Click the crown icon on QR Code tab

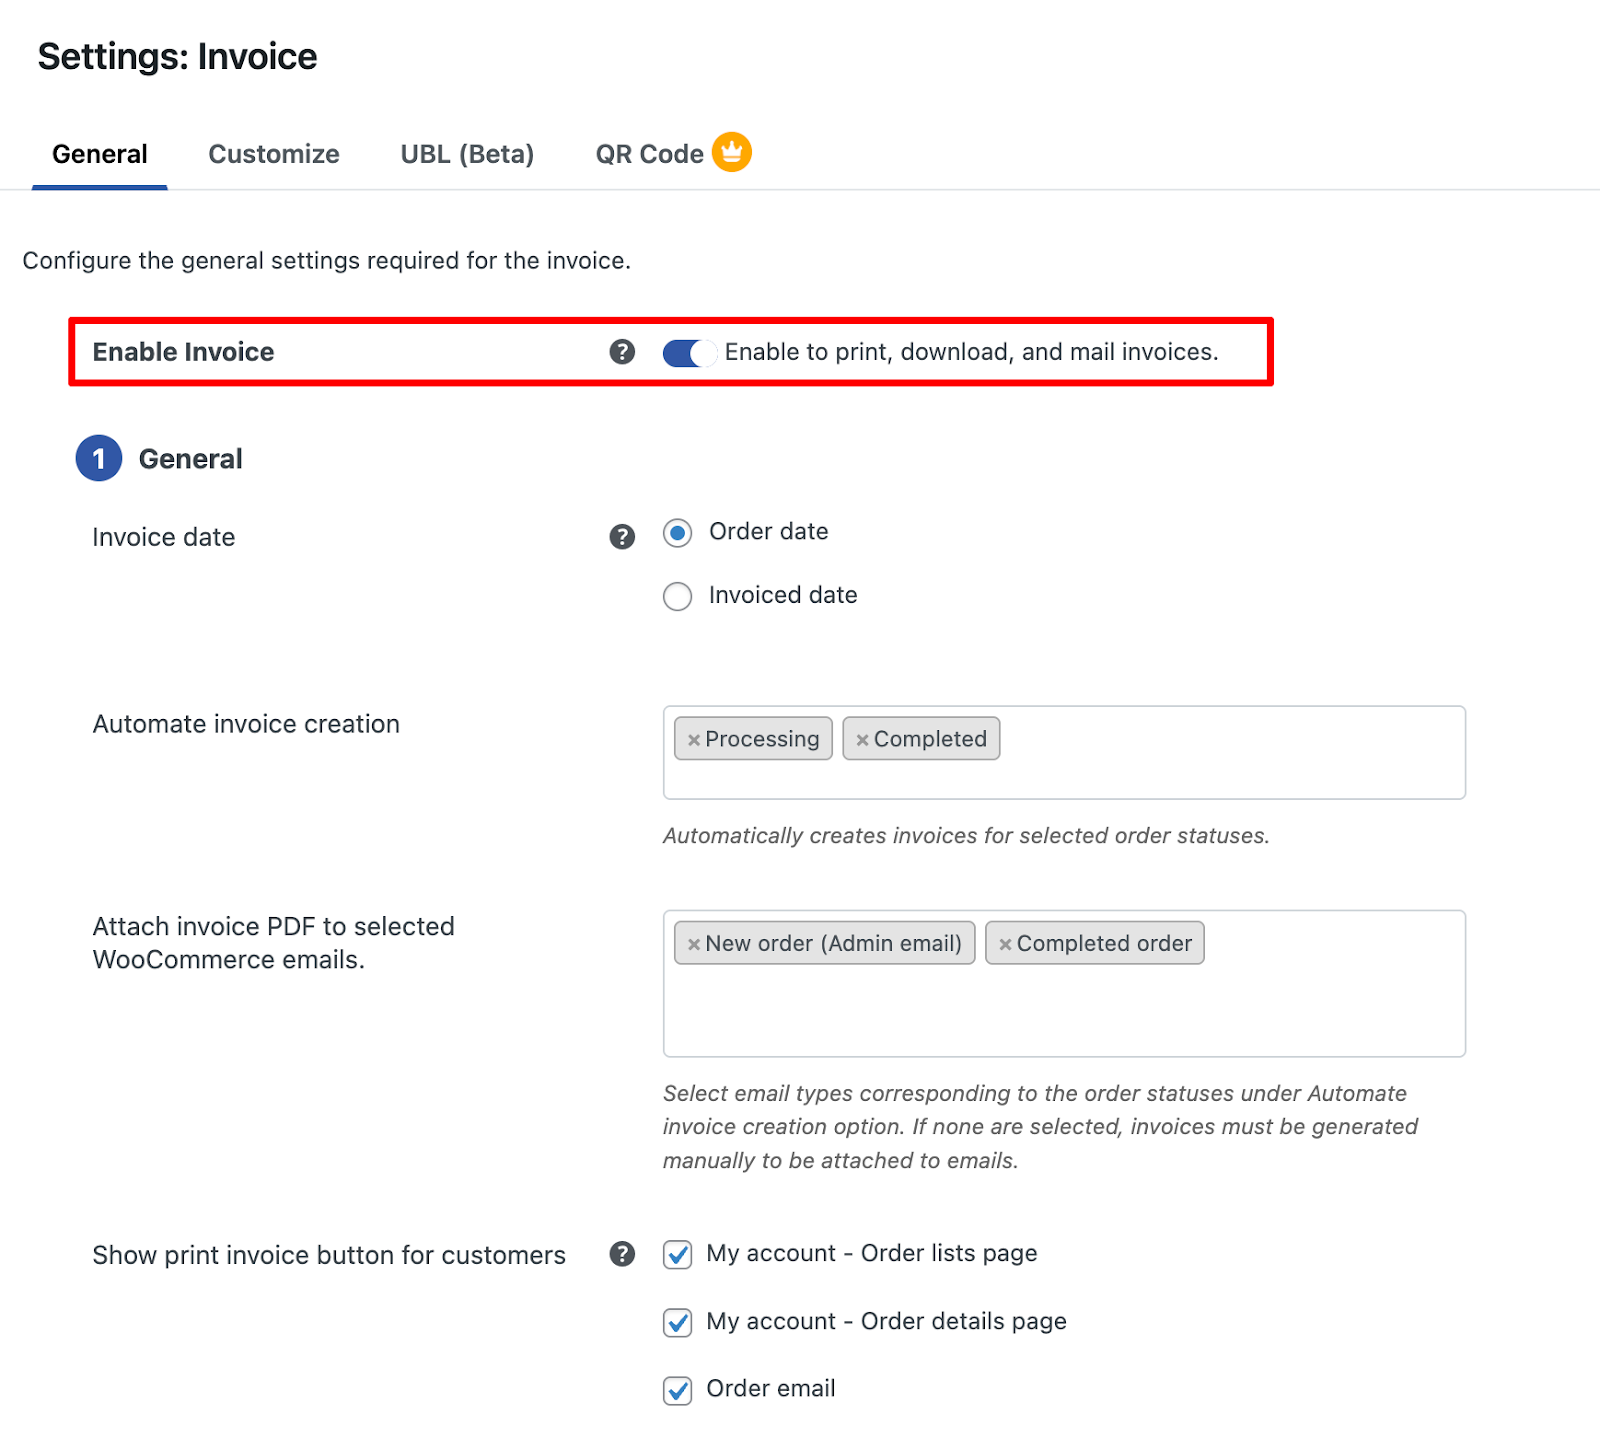click(x=730, y=151)
